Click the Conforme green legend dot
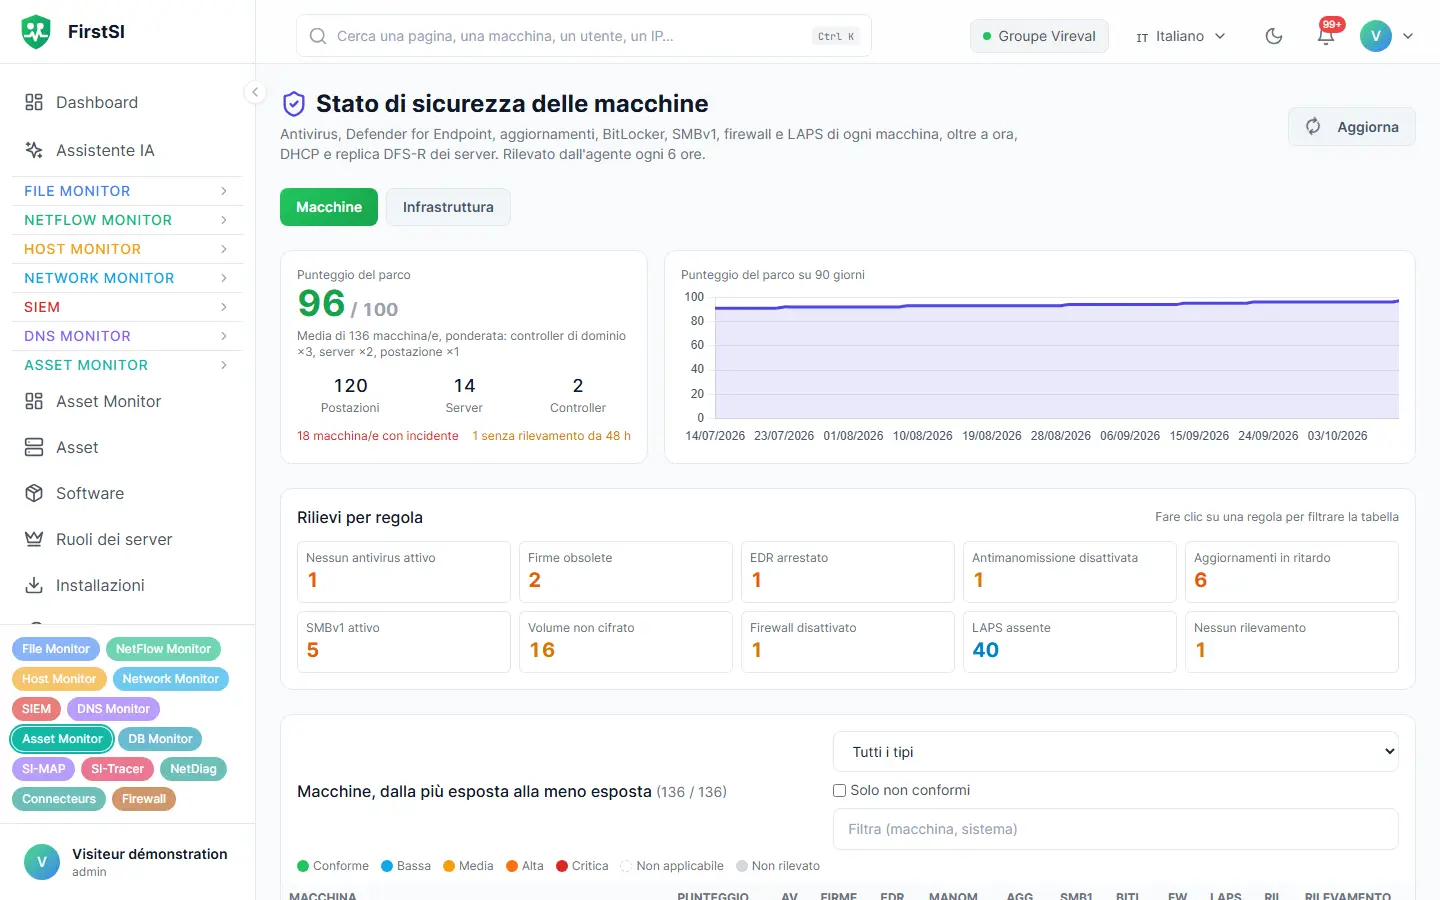 [303, 866]
